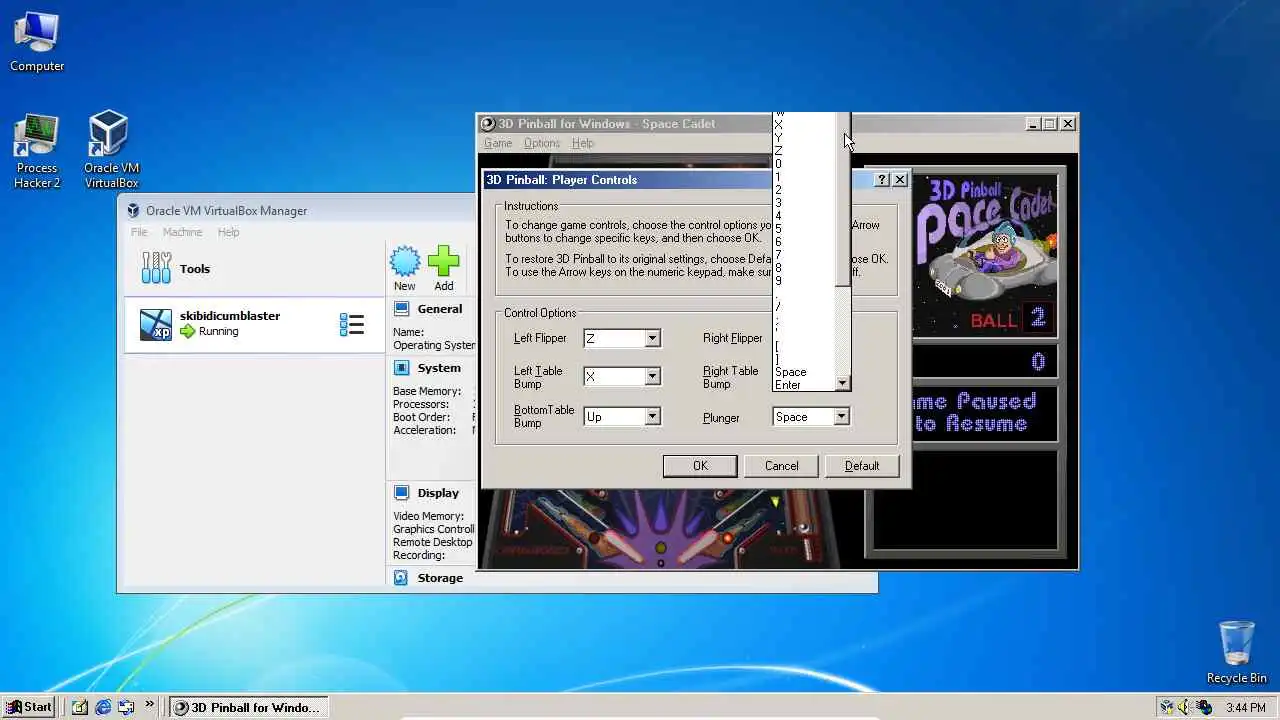Open the Left Flipper key dropdown
This screenshot has height=720, width=1280.
pyautogui.click(x=652, y=338)
